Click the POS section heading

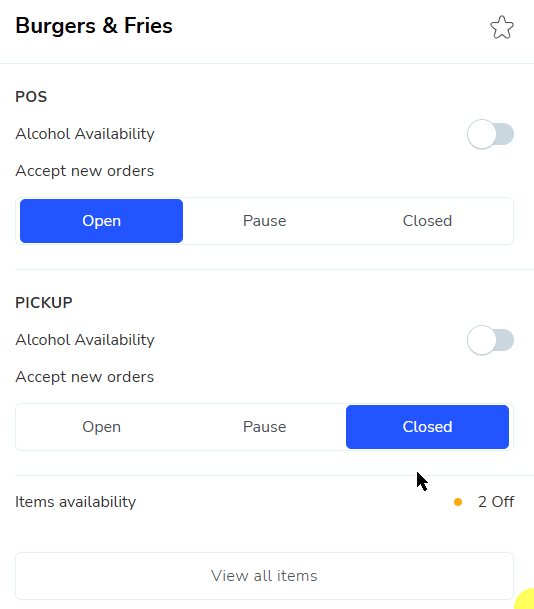[31, 97]
